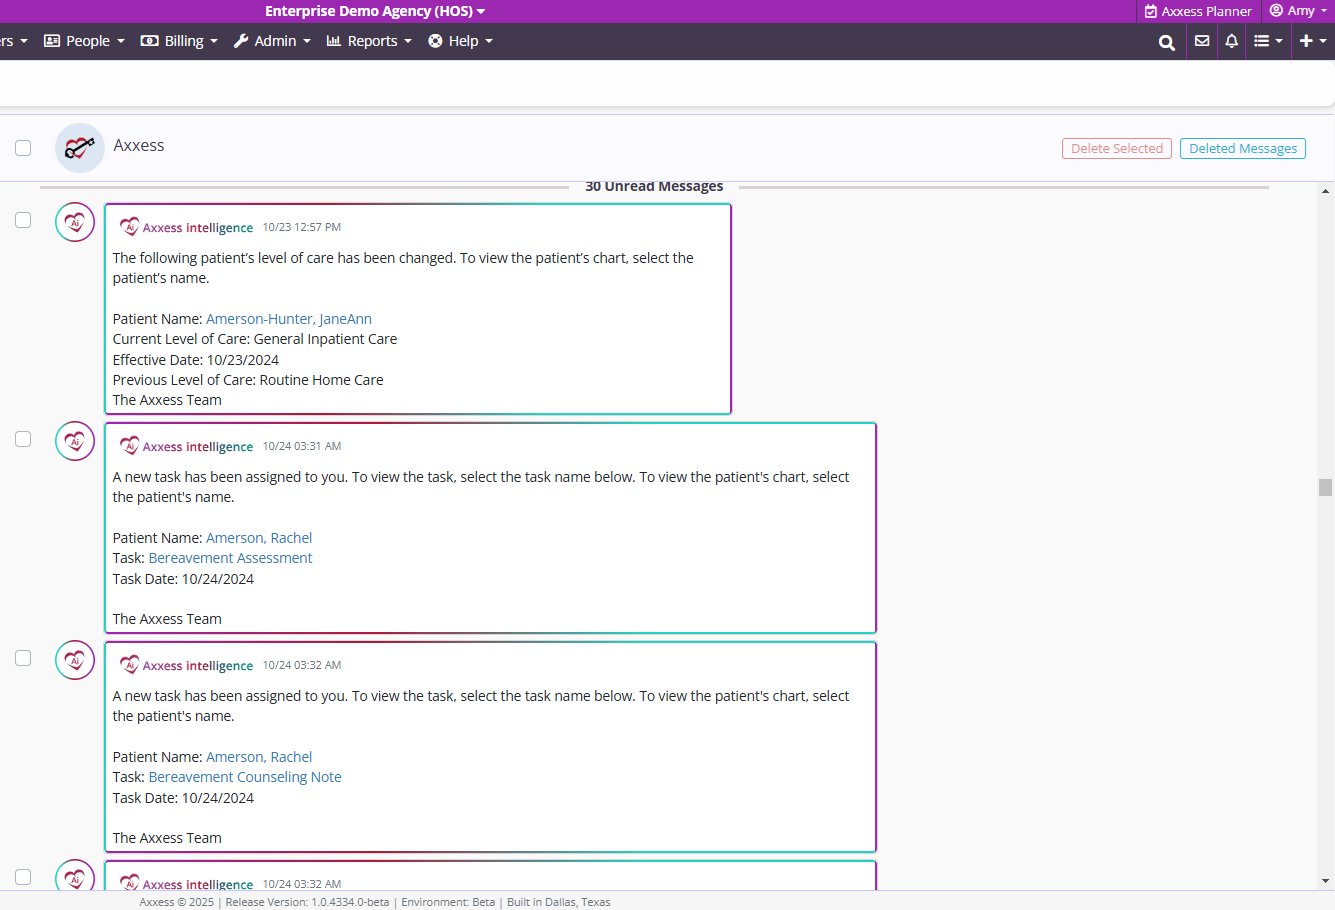Image resolution: width=1335 pixels, height=910 pixels.
Task: Open the Reports menu
Action: [369, 41]
